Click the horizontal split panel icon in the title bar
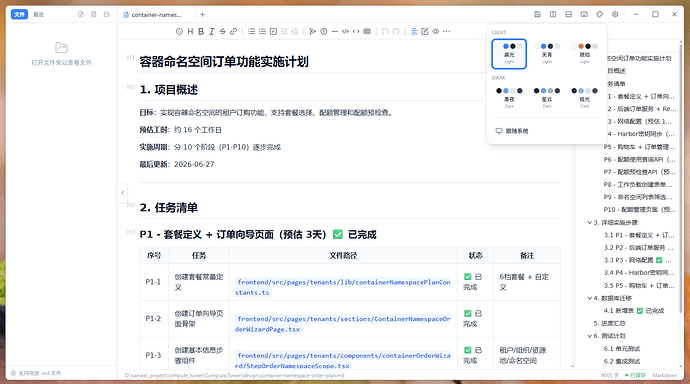The image size is (690, 384). tap(569, 14)
